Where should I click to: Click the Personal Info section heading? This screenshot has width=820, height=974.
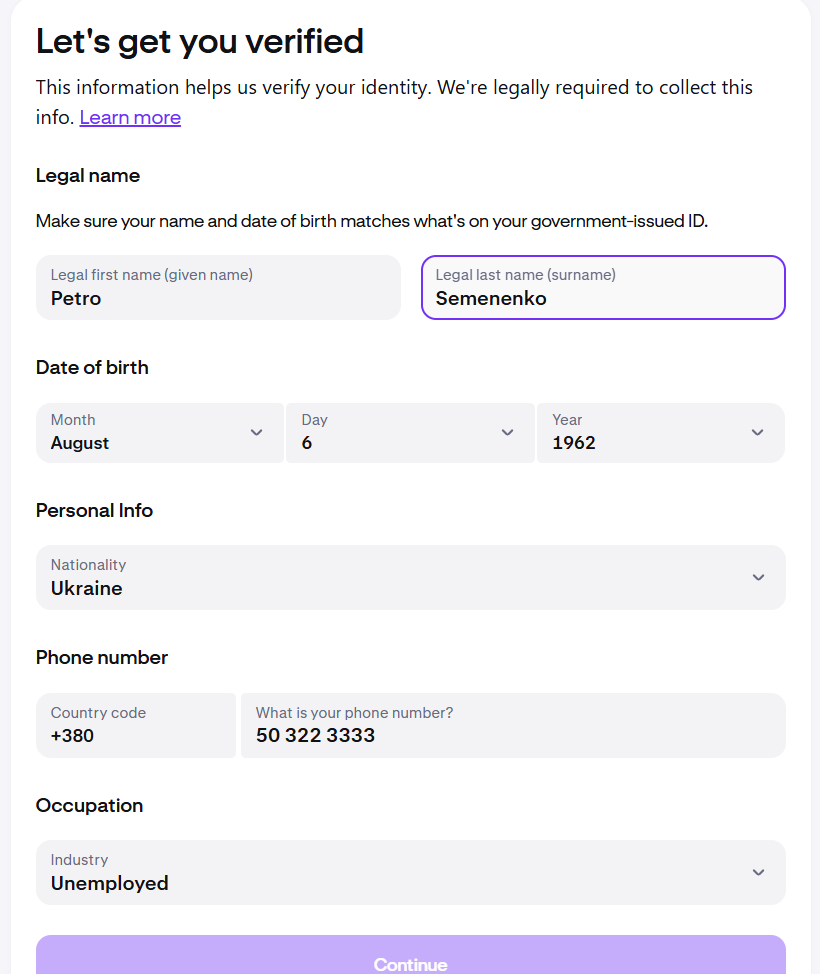click(x=94, y=510)
